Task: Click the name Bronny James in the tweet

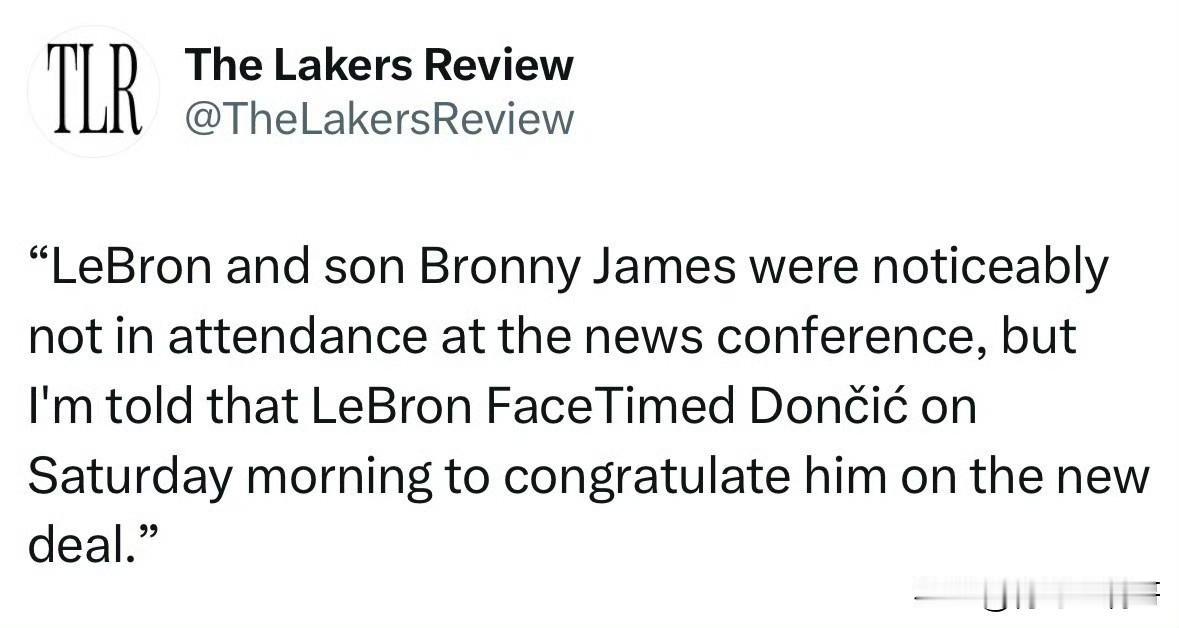Action: [x=577, y=268]
